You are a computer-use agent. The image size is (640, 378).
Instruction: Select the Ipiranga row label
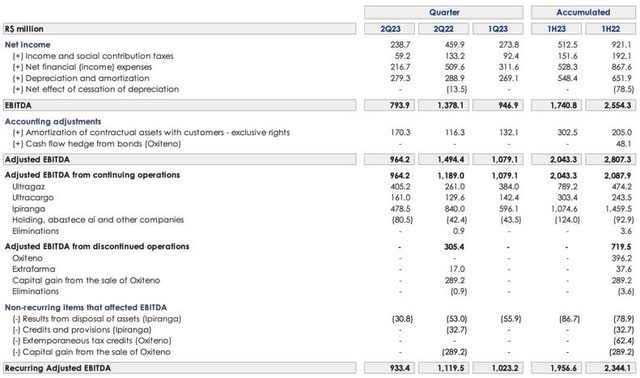point(29,209)
